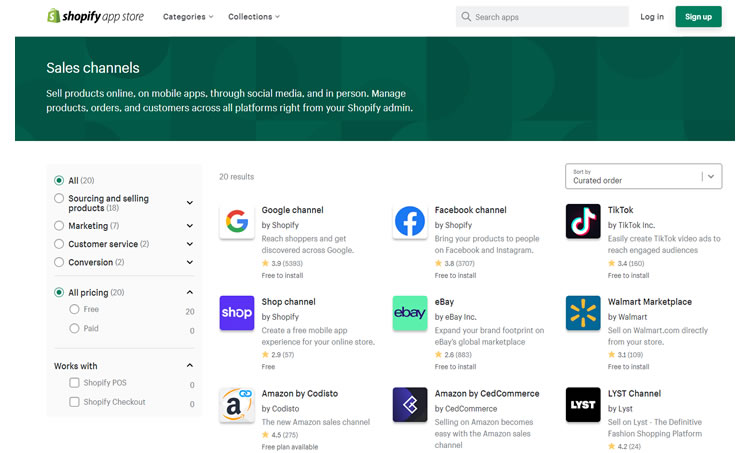Select the Free pricing option

(74, 309)
